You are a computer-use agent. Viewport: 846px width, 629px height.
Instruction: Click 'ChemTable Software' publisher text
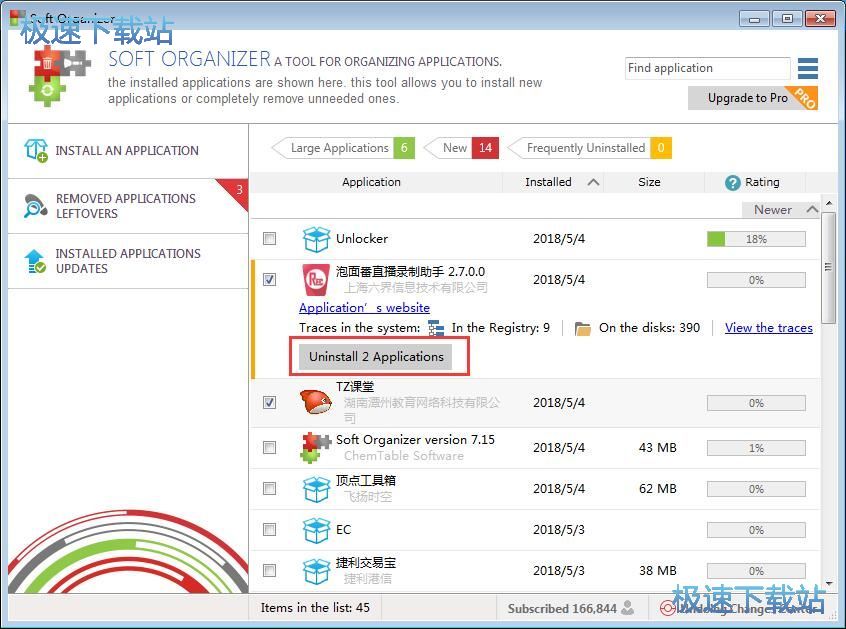404,456
